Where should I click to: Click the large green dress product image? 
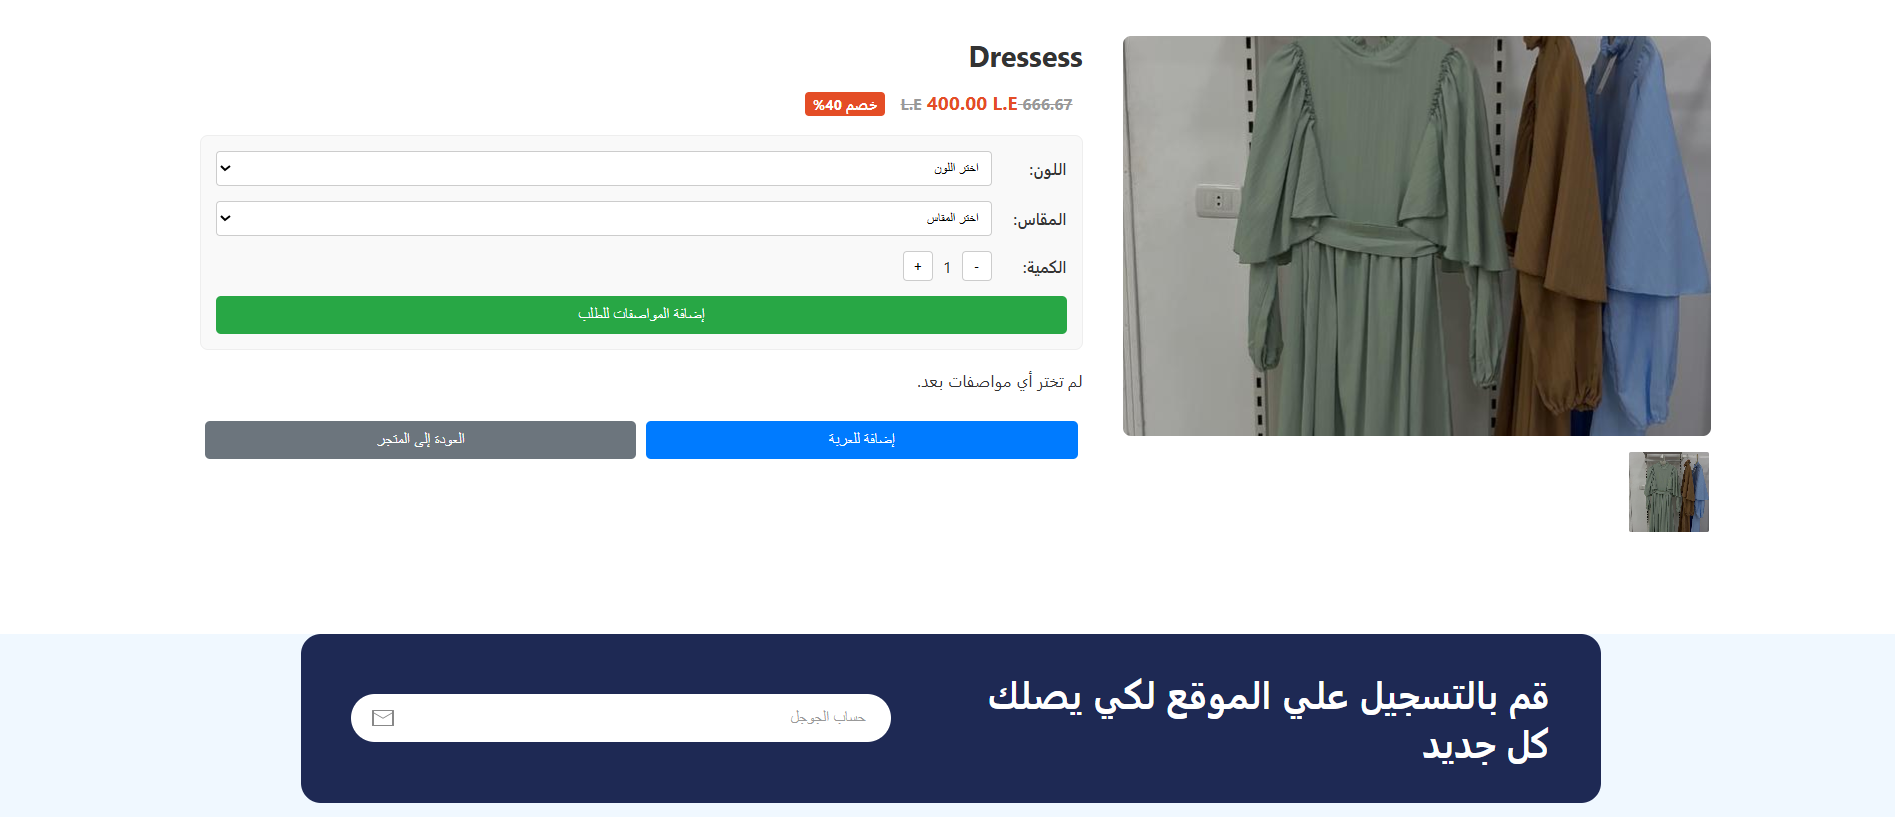pyautogui.click(x=1417, y=236)
